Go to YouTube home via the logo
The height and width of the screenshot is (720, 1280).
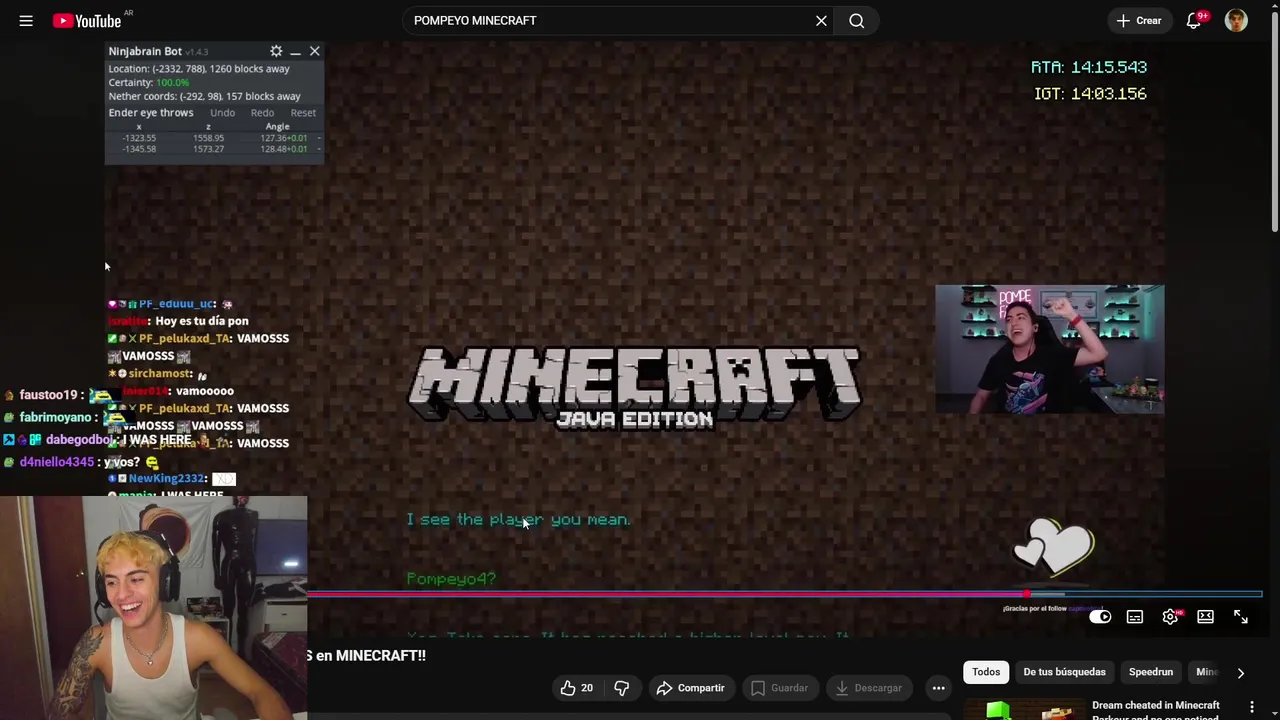click(x=86, y=21)
